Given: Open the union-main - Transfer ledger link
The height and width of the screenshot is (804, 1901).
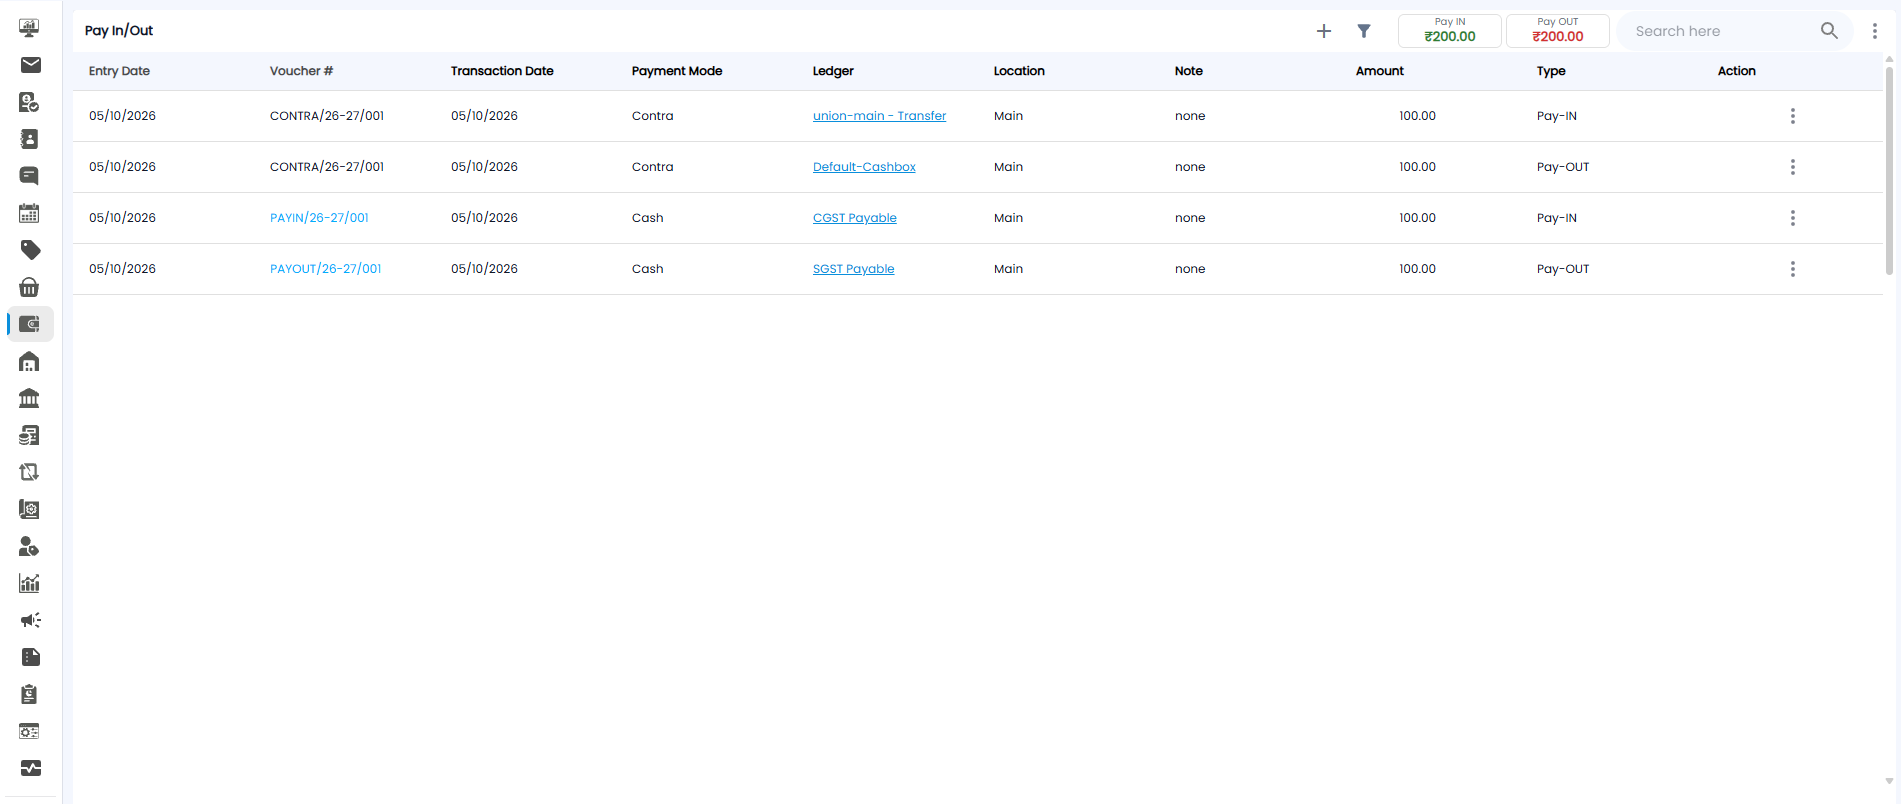Looking at the screenshot, I should click(x=879, y=116).
